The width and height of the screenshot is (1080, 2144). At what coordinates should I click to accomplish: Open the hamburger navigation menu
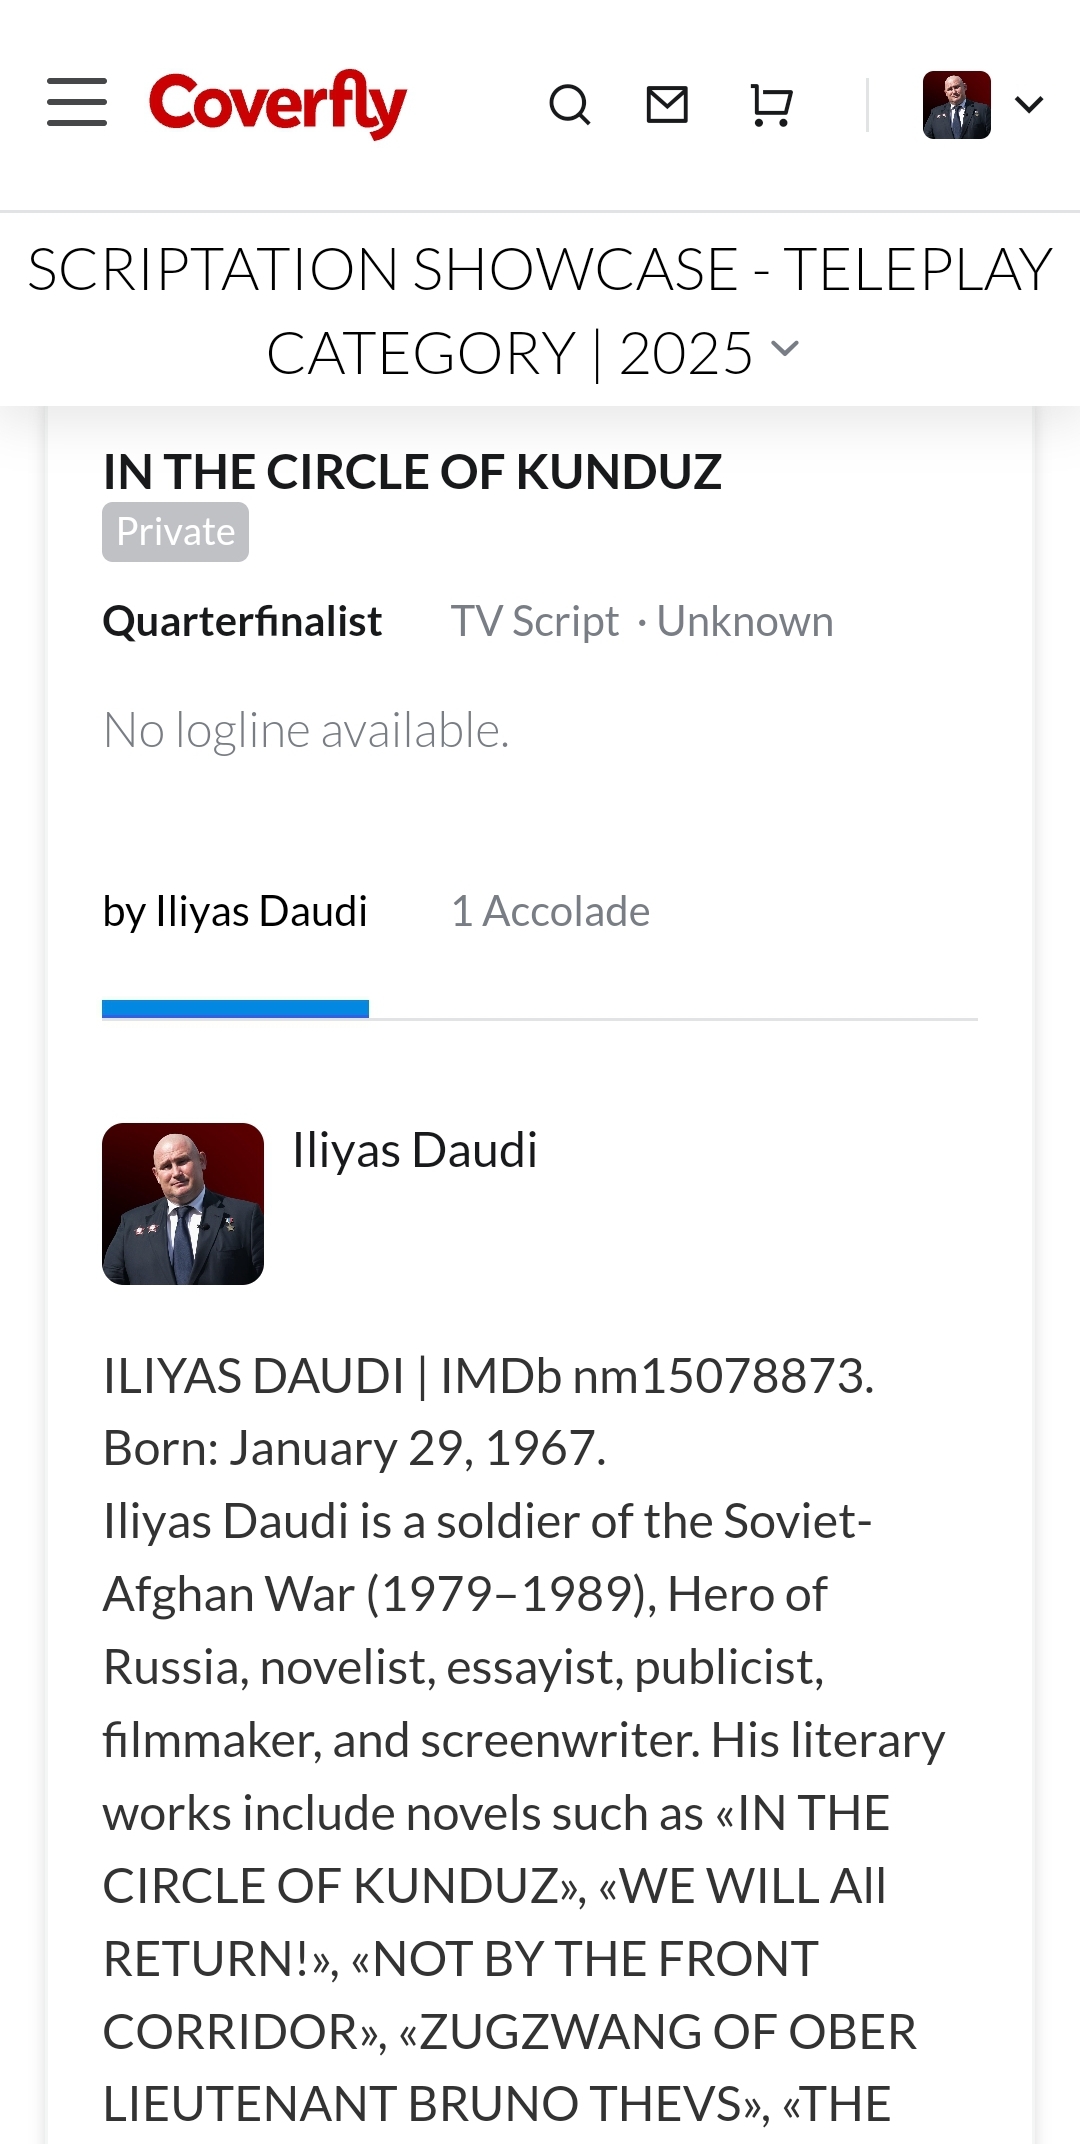pos(77,103)
